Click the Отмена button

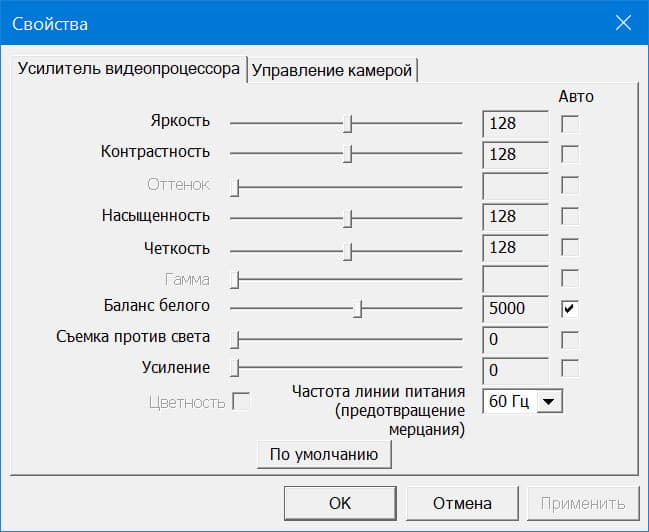click(462, 503)
